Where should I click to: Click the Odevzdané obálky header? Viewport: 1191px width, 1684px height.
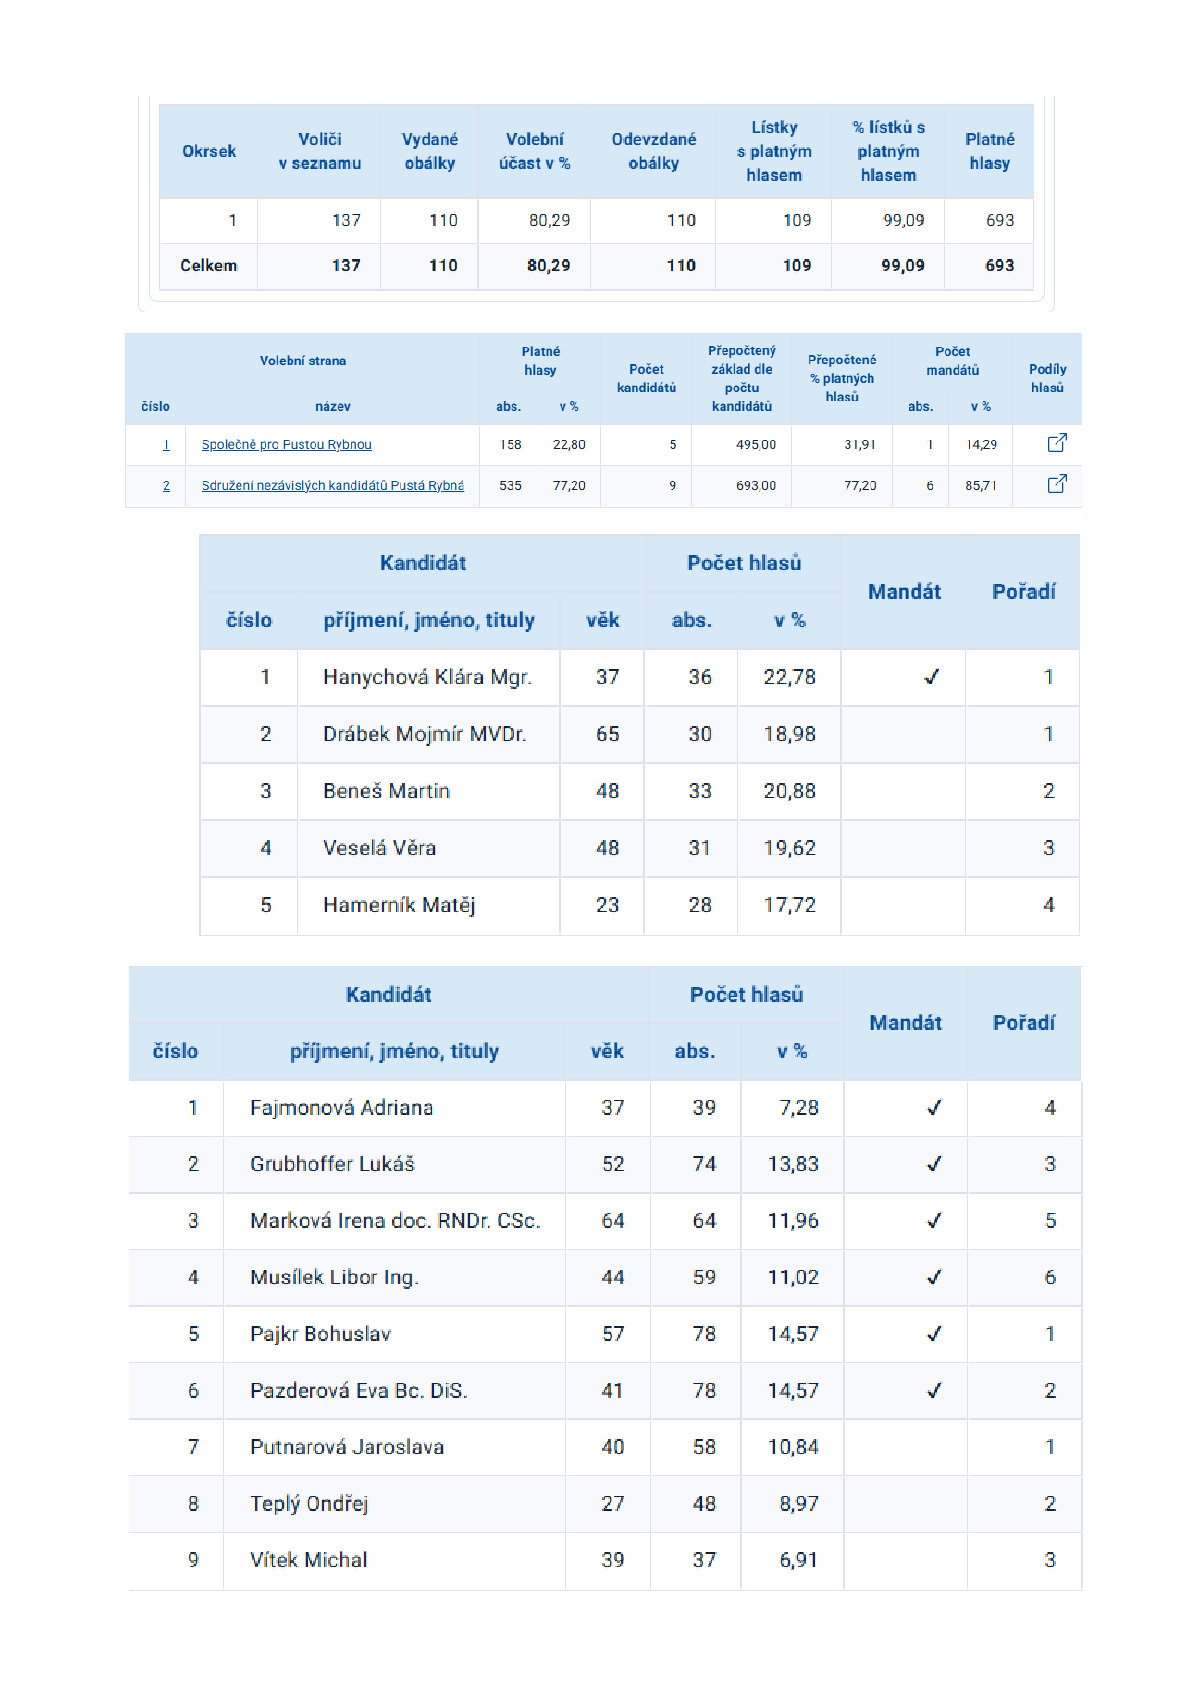tap(654, 151)
